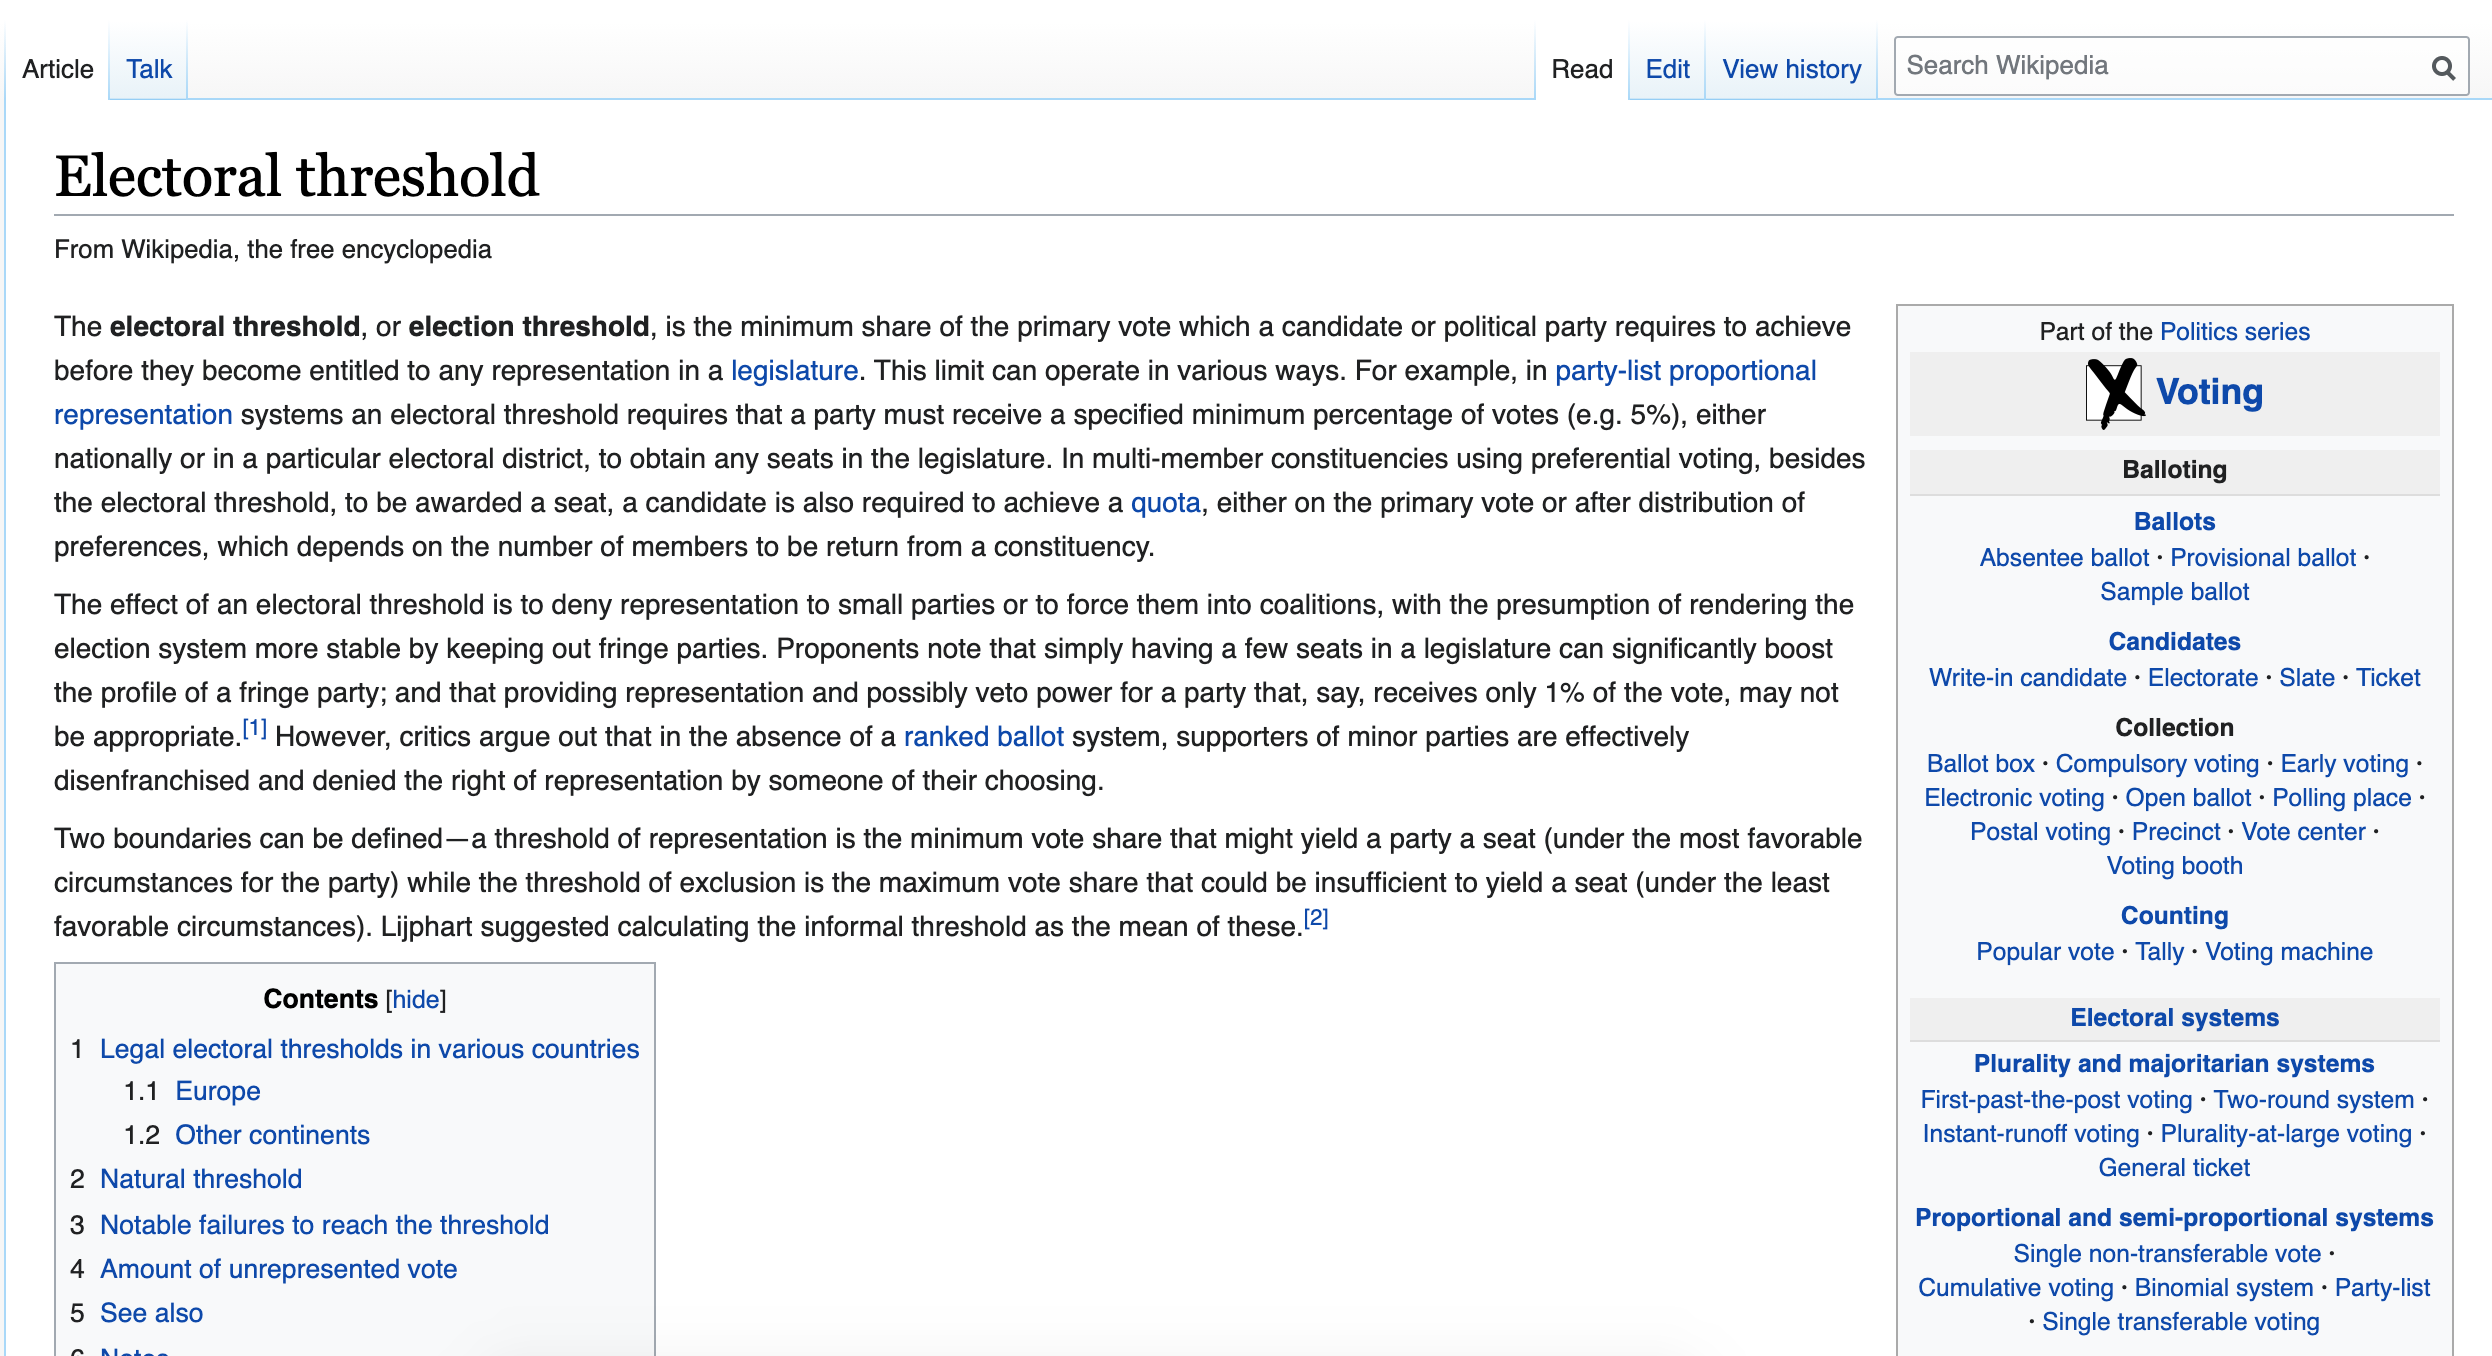Open the Ballots link
Viewport: 2492px width, 1356px height.
pos(2174,522)
